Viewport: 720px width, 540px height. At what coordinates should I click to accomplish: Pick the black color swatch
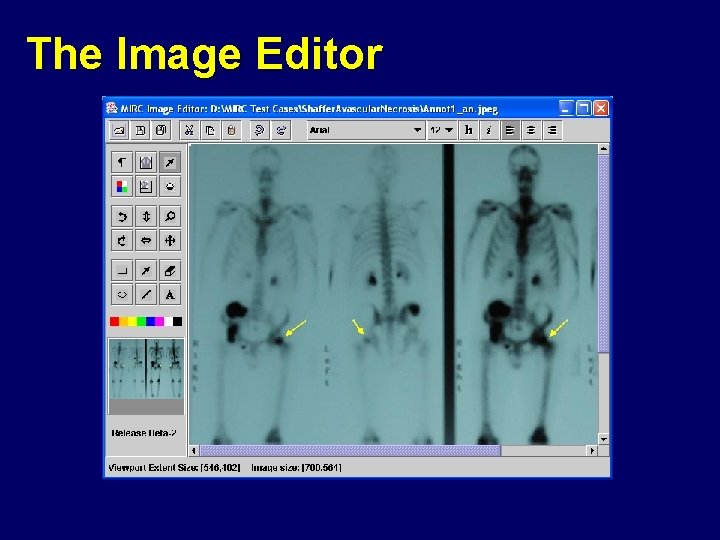tap(178, 322)
